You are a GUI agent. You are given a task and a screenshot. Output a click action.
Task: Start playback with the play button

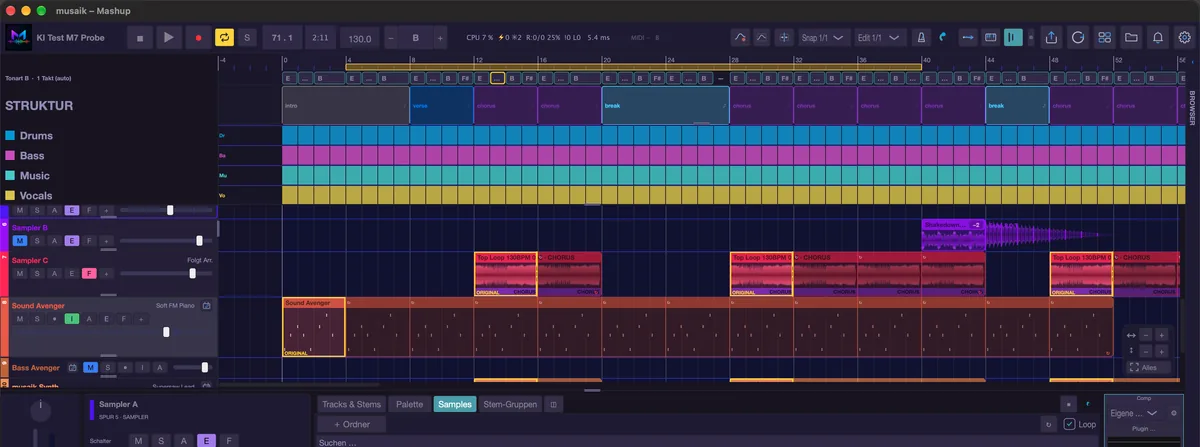168,38
